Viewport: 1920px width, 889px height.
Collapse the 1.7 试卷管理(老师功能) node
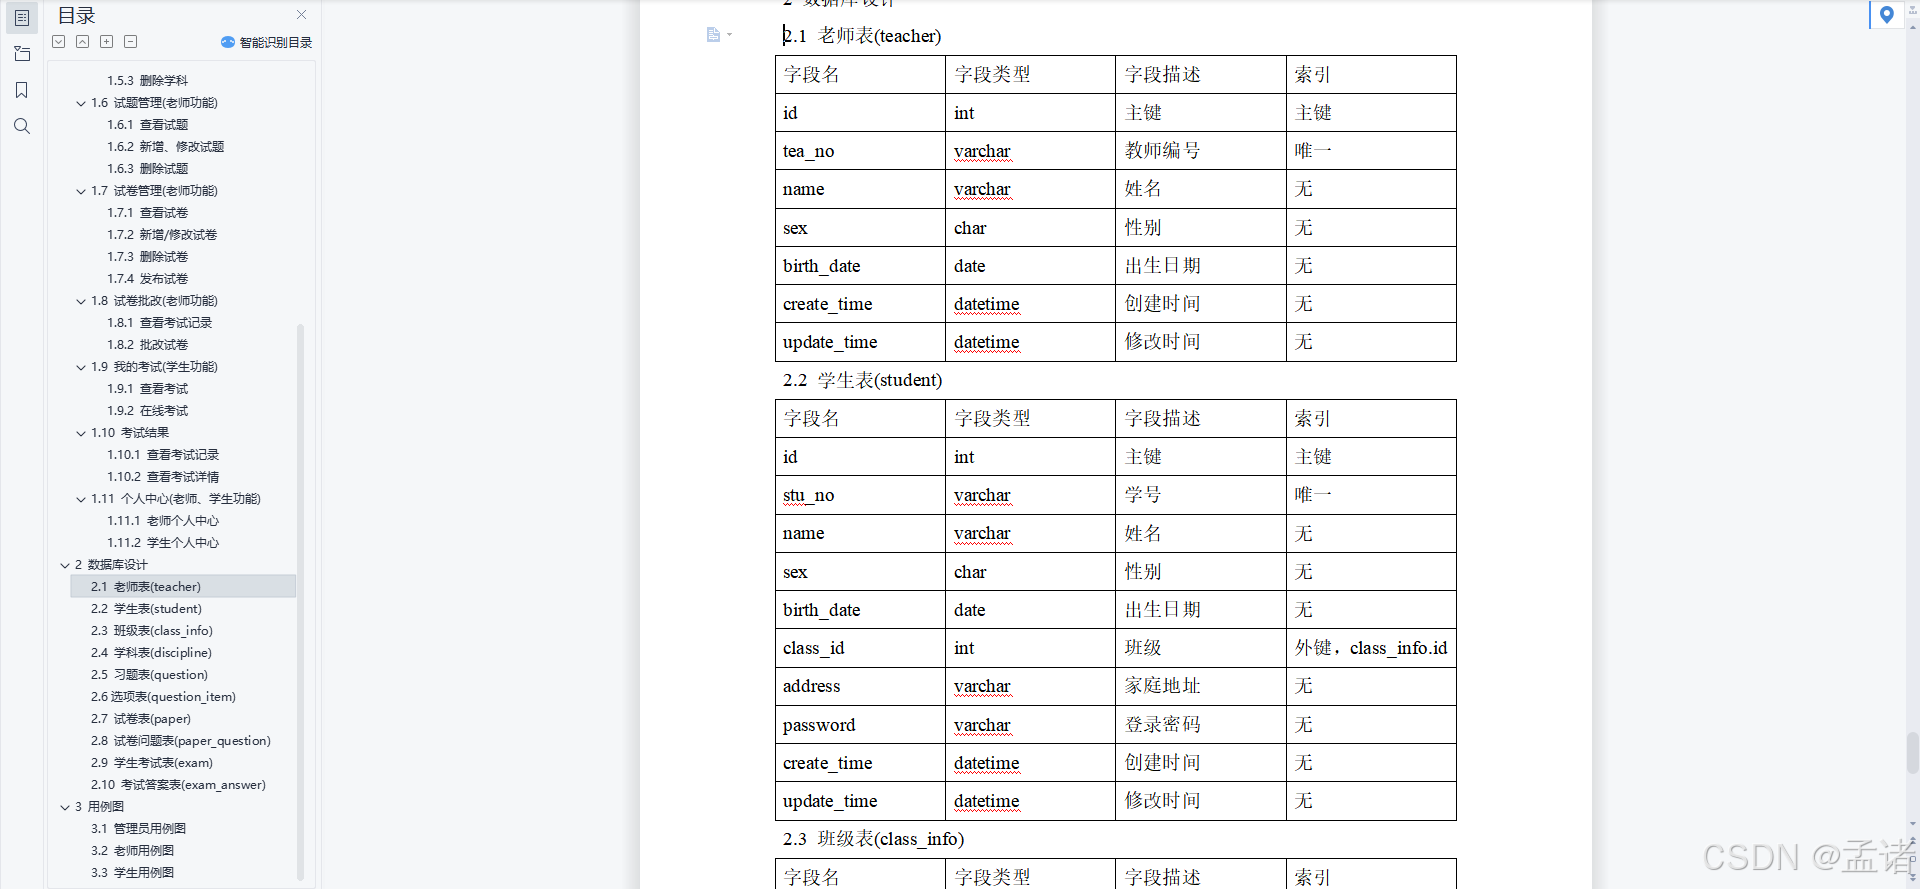coord(81,191)
